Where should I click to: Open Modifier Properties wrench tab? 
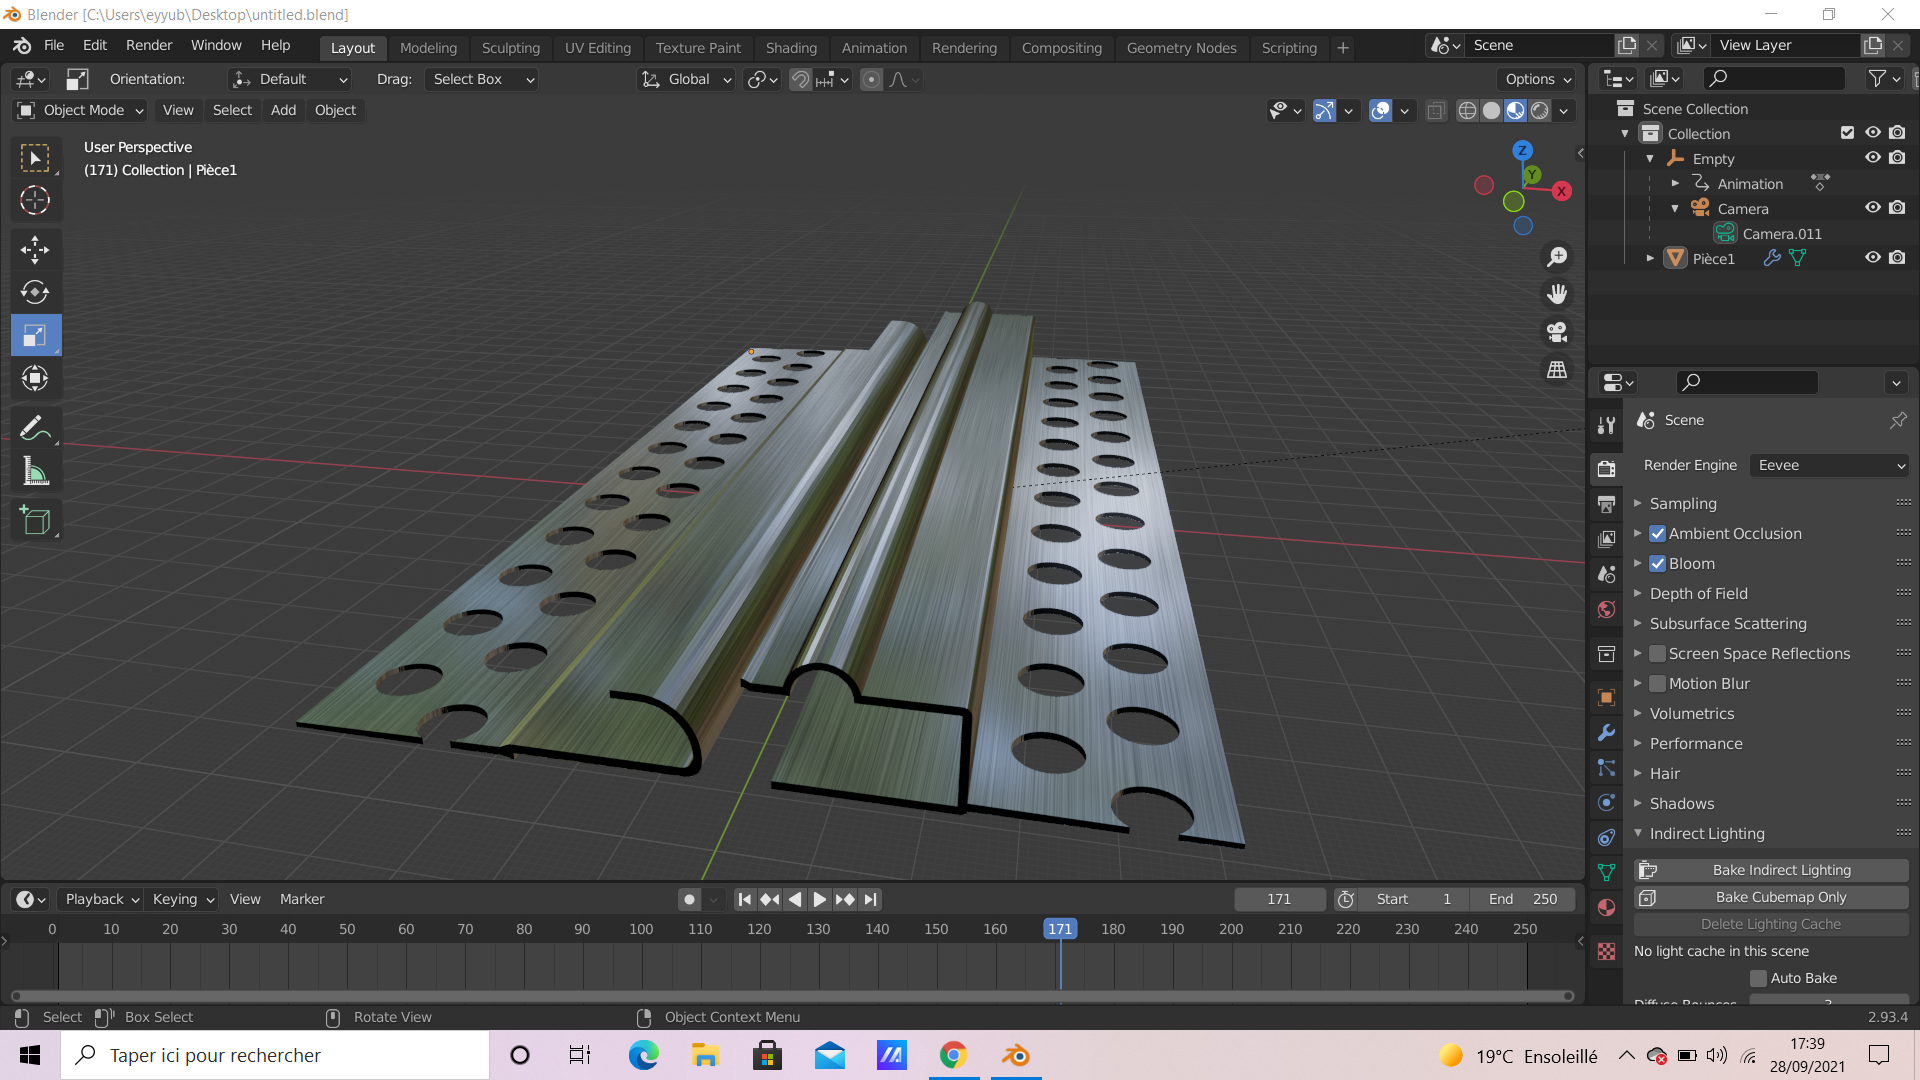point(1606,733)
